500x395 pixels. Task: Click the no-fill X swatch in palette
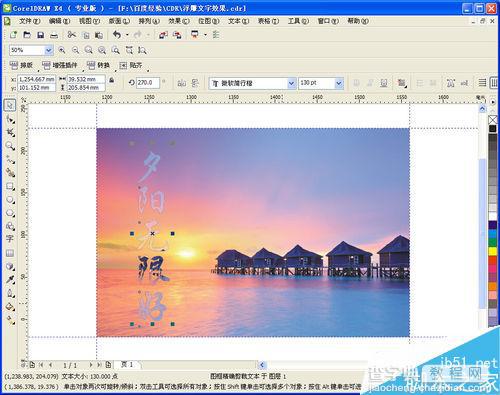point(493,119)
